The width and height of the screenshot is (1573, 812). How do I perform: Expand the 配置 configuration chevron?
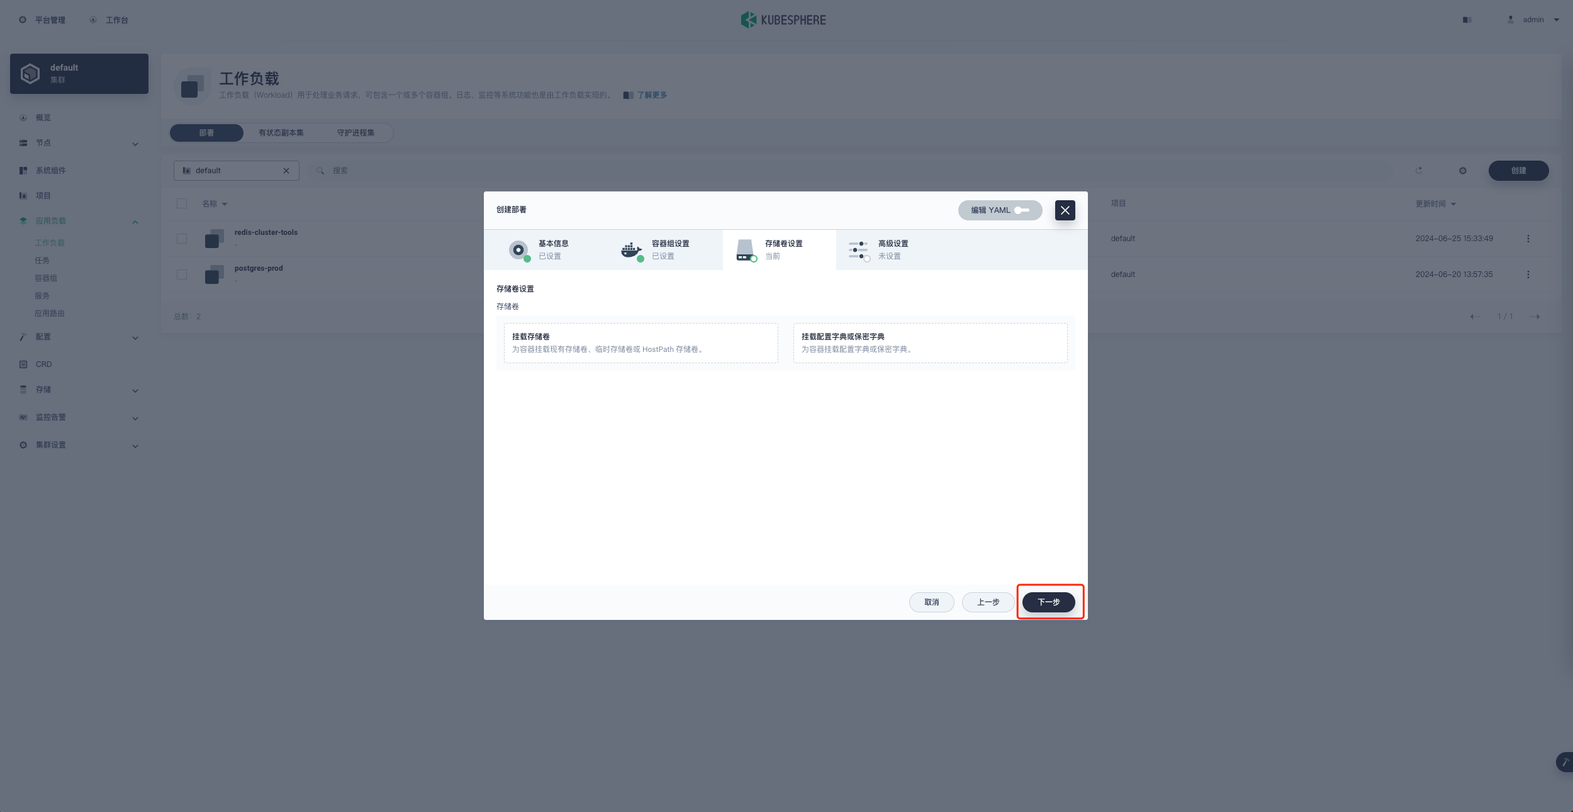tap(135, 338)
